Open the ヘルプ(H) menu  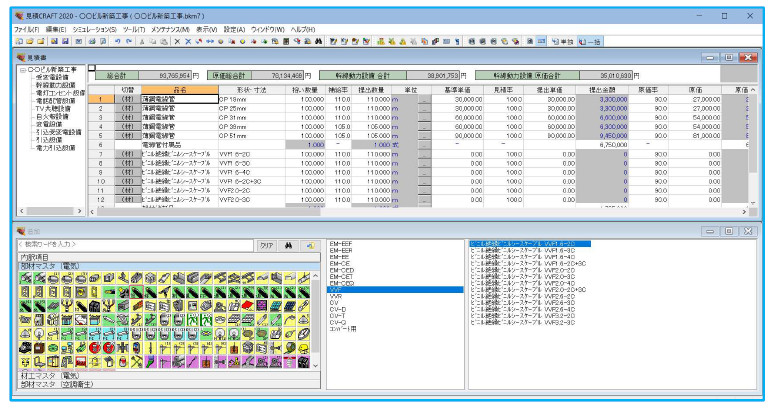pos(303,30)
